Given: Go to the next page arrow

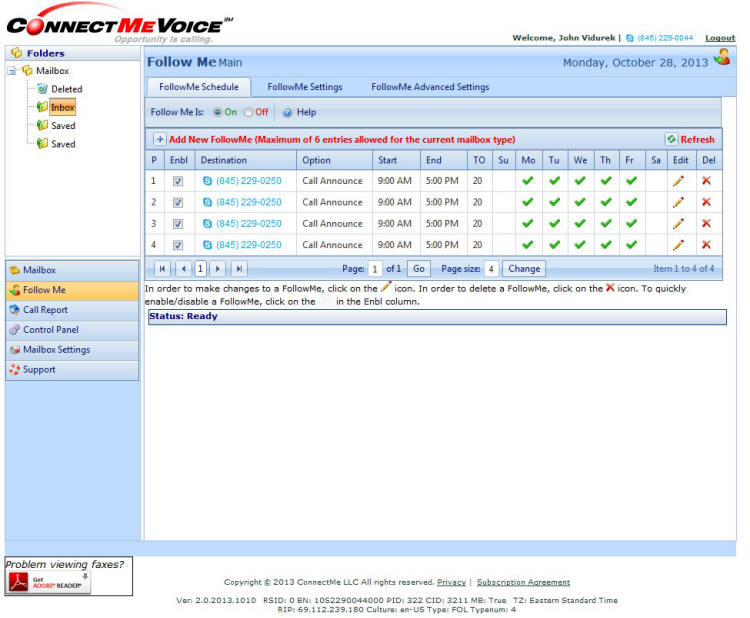Looking at the screenshot, I should tap(218, 269).
